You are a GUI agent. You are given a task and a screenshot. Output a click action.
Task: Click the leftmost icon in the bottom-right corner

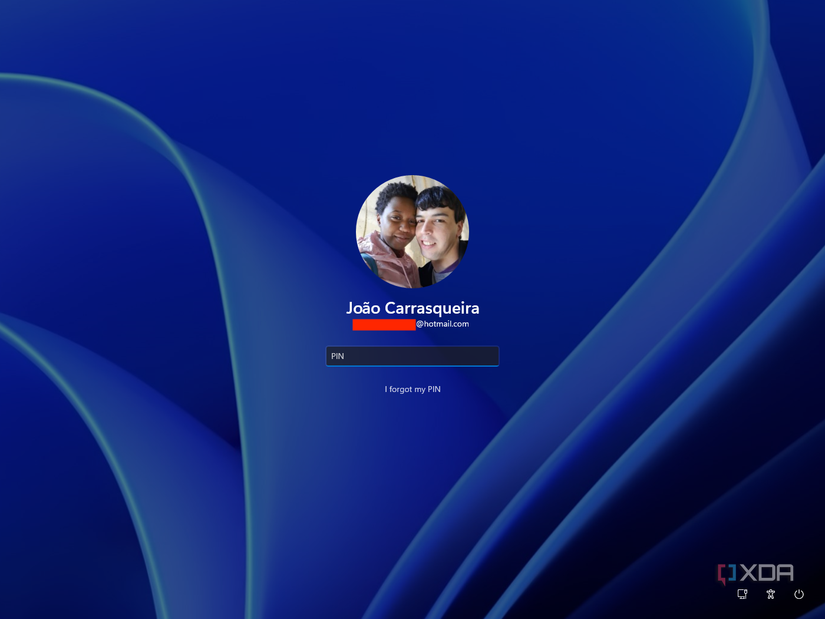[741, 594]
